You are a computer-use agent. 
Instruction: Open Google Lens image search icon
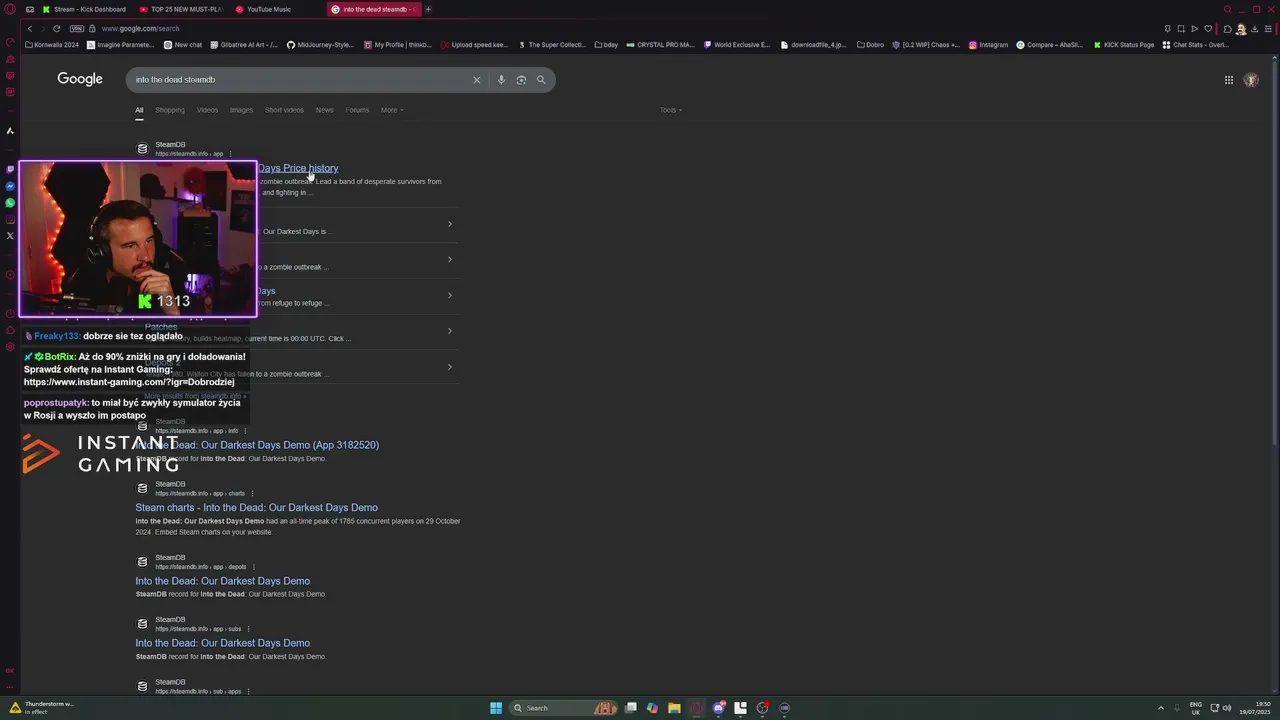521,80
